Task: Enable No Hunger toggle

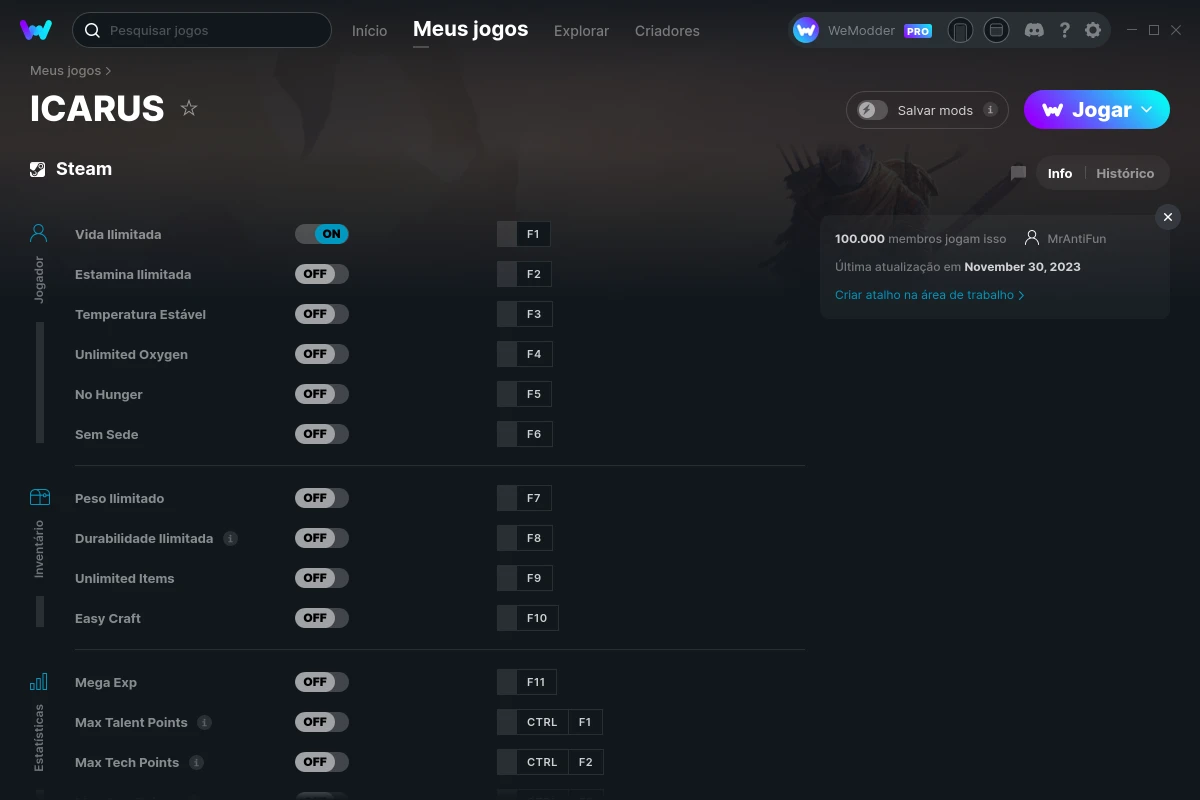Action: pyautogui.click(x=322, y=394)
